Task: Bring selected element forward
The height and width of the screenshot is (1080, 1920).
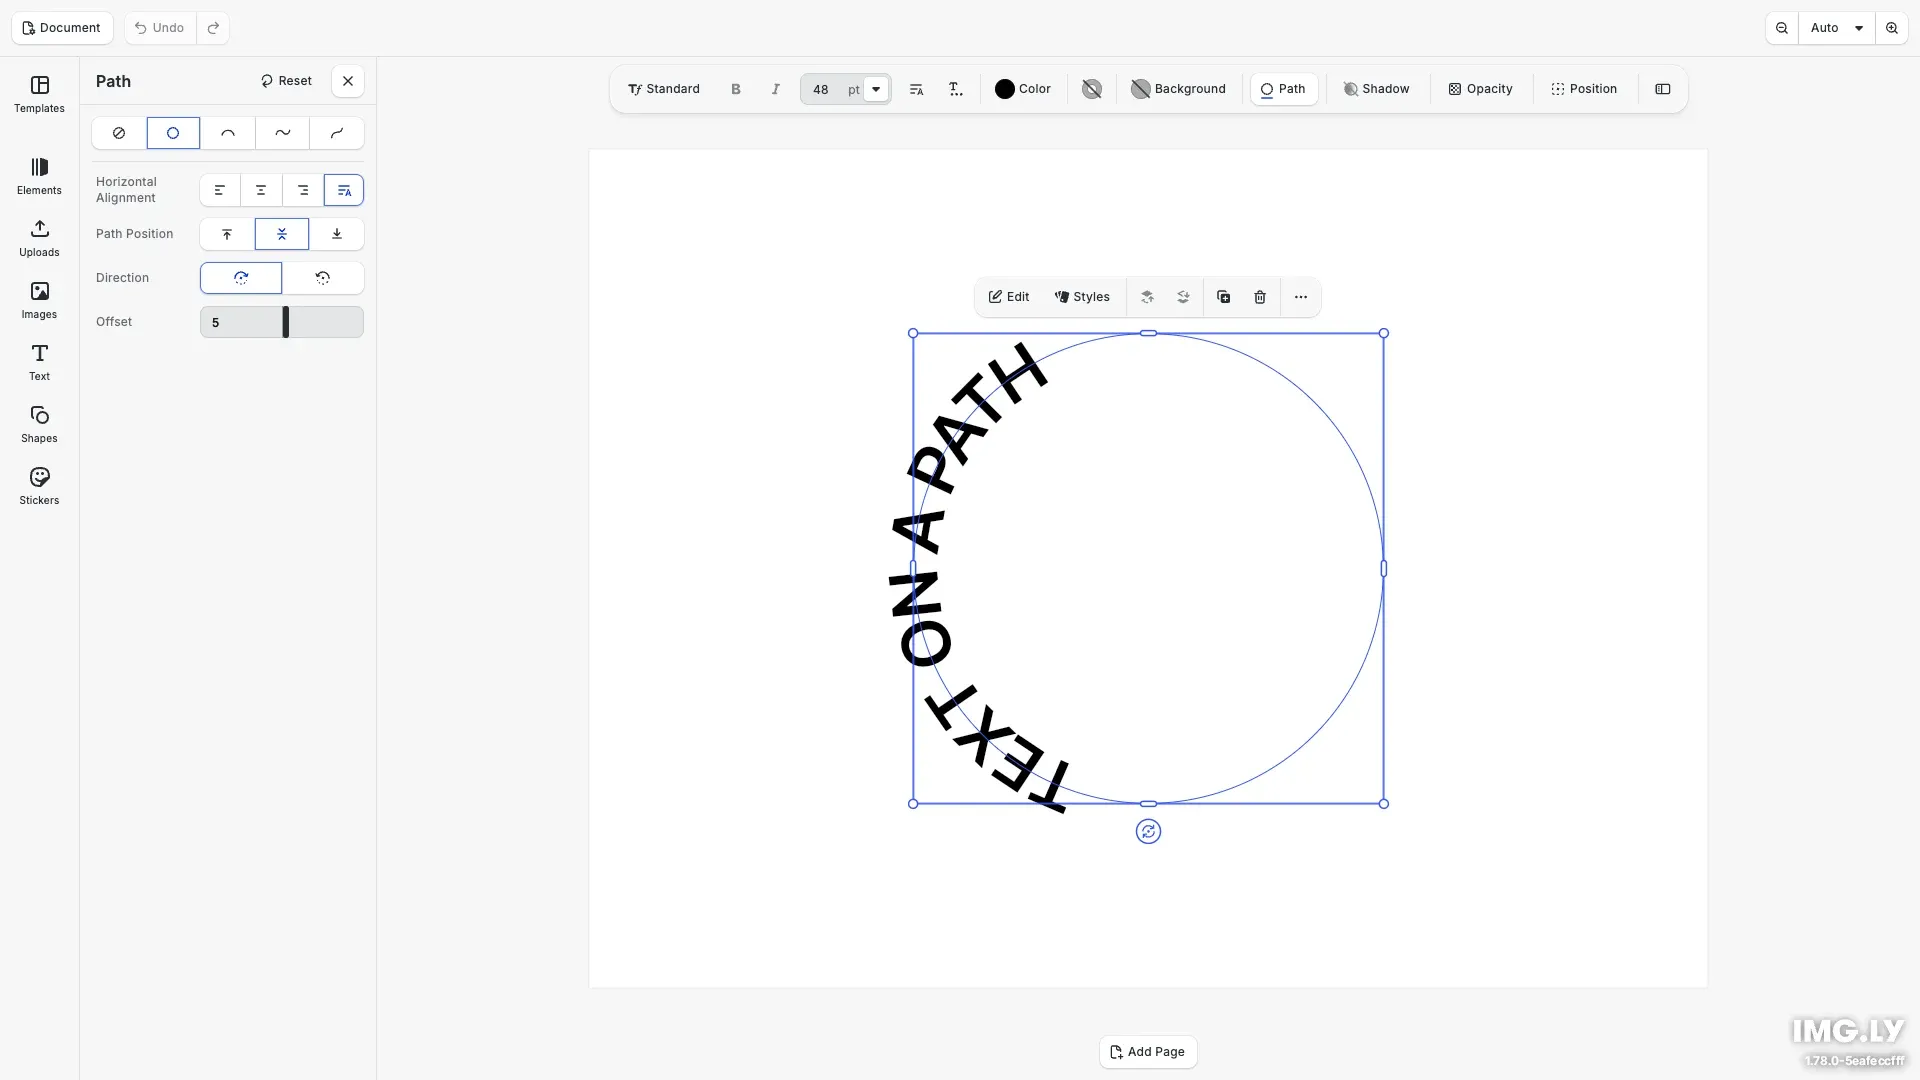Action: tap(1147, 297)
